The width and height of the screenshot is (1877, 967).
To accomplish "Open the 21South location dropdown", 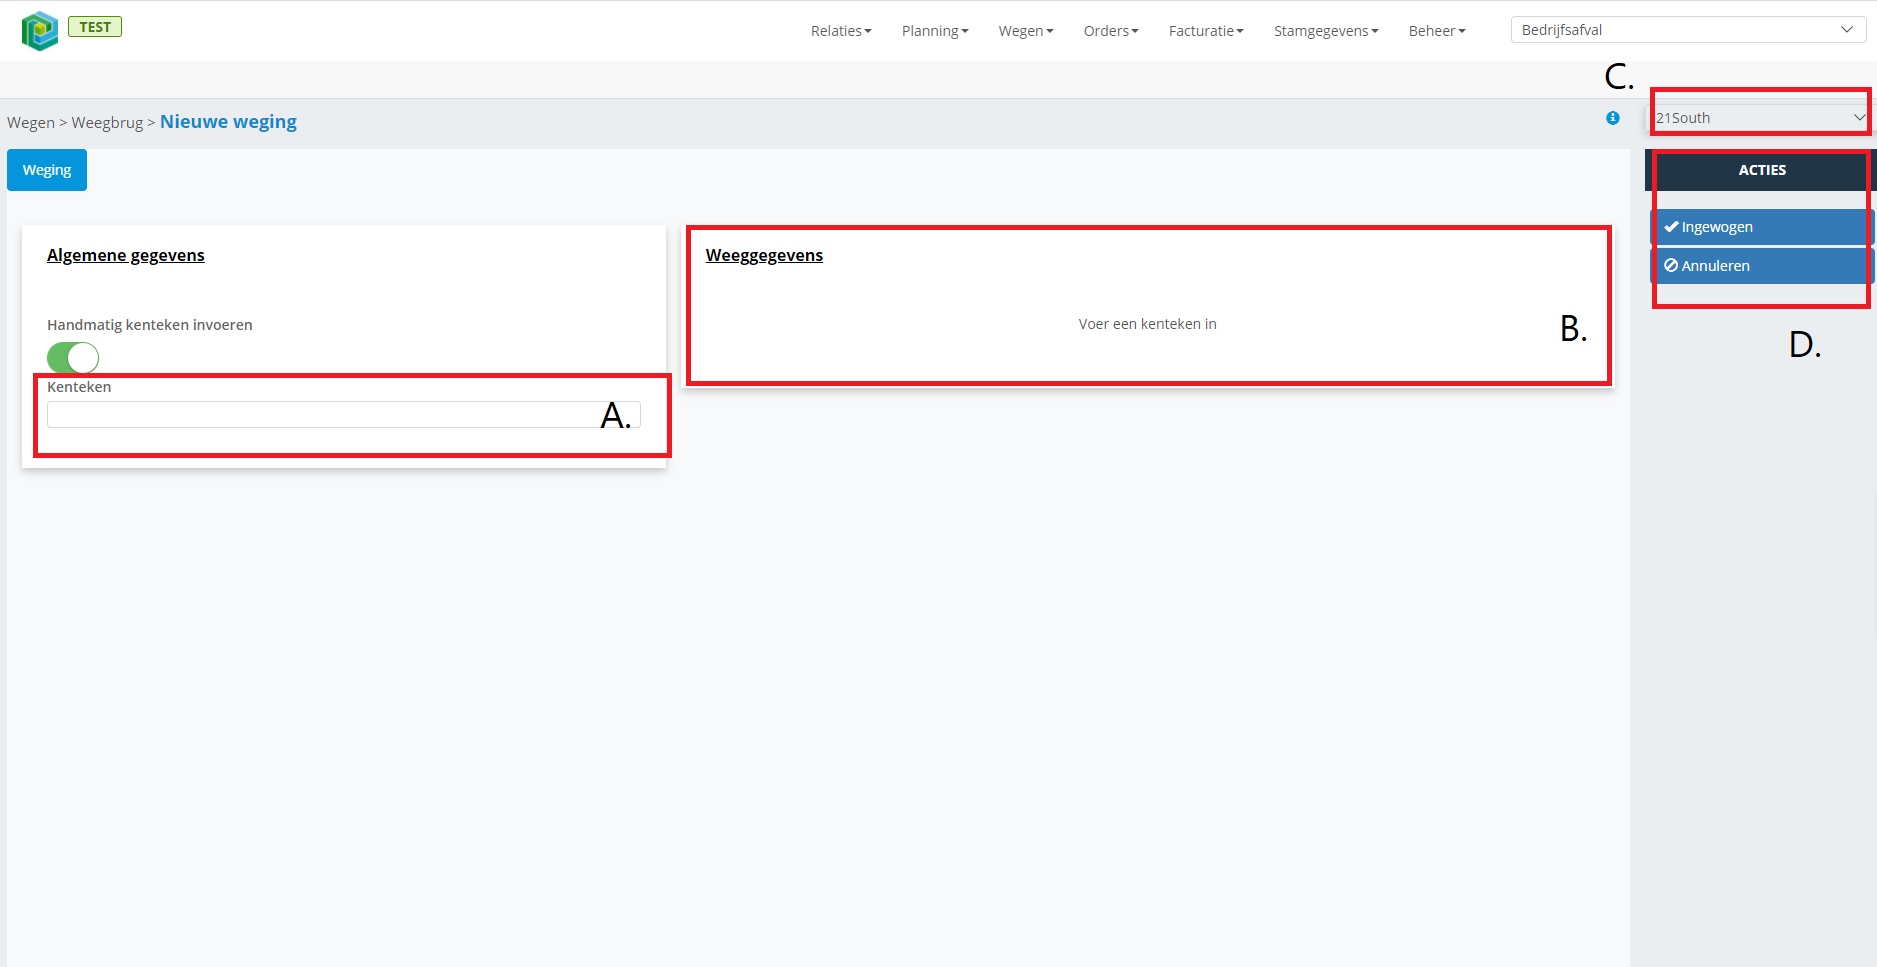I will click(x=1760, y=118).
